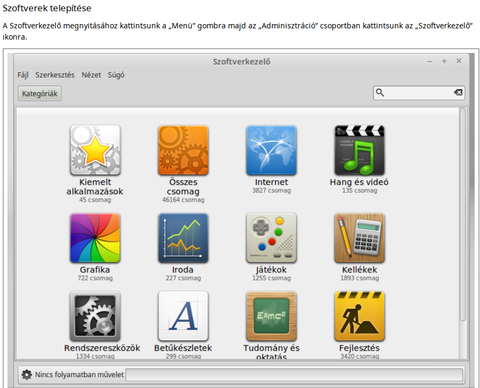Image resolution: width=480 pixels, height=388 pixels.
Task: Open the Súgó menu
Action: 116,75
